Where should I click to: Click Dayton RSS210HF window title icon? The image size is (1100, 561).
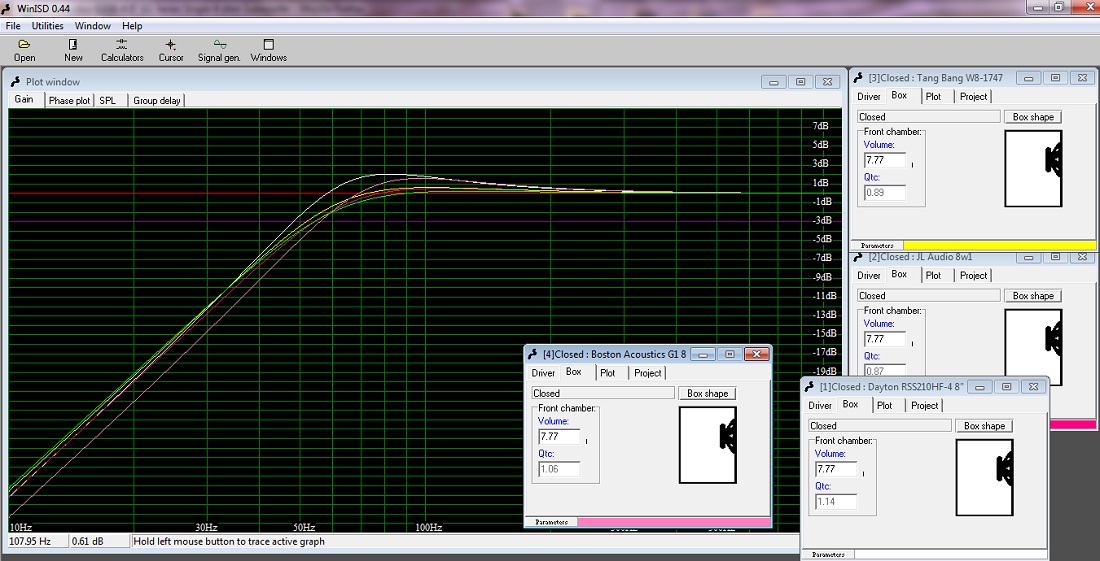click(810, 386)
